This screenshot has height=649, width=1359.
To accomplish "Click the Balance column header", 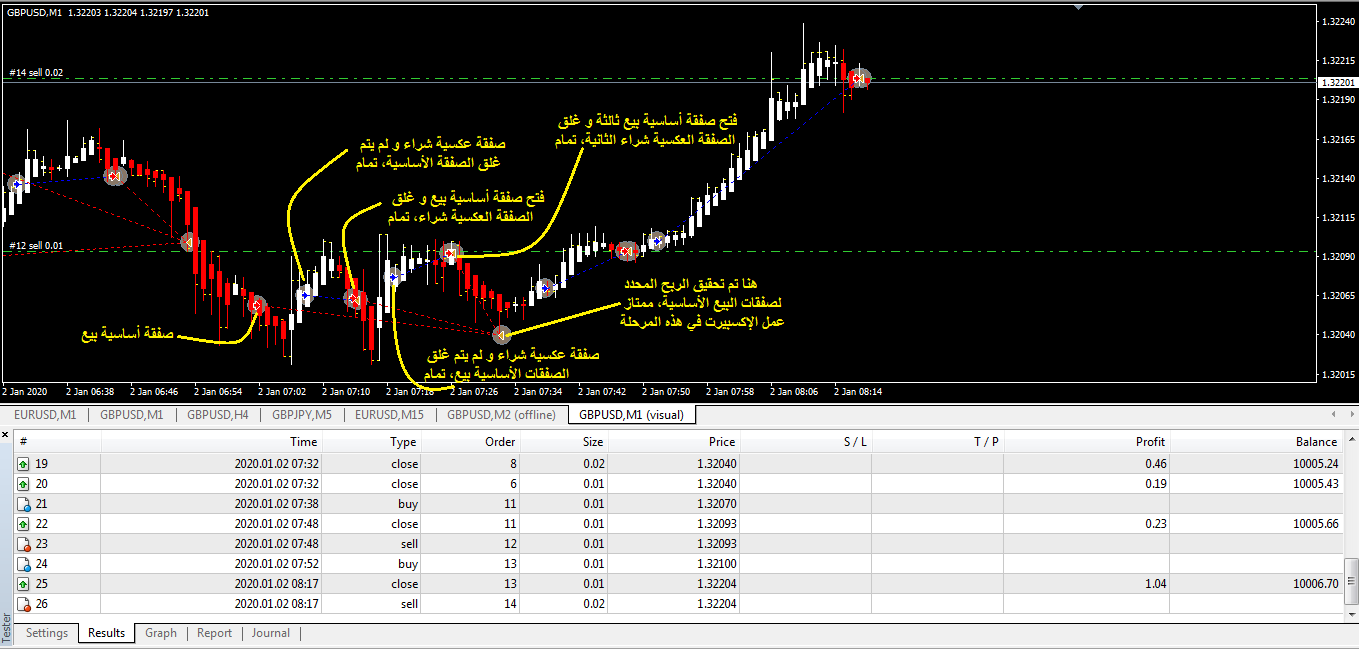I will 1315,441.
